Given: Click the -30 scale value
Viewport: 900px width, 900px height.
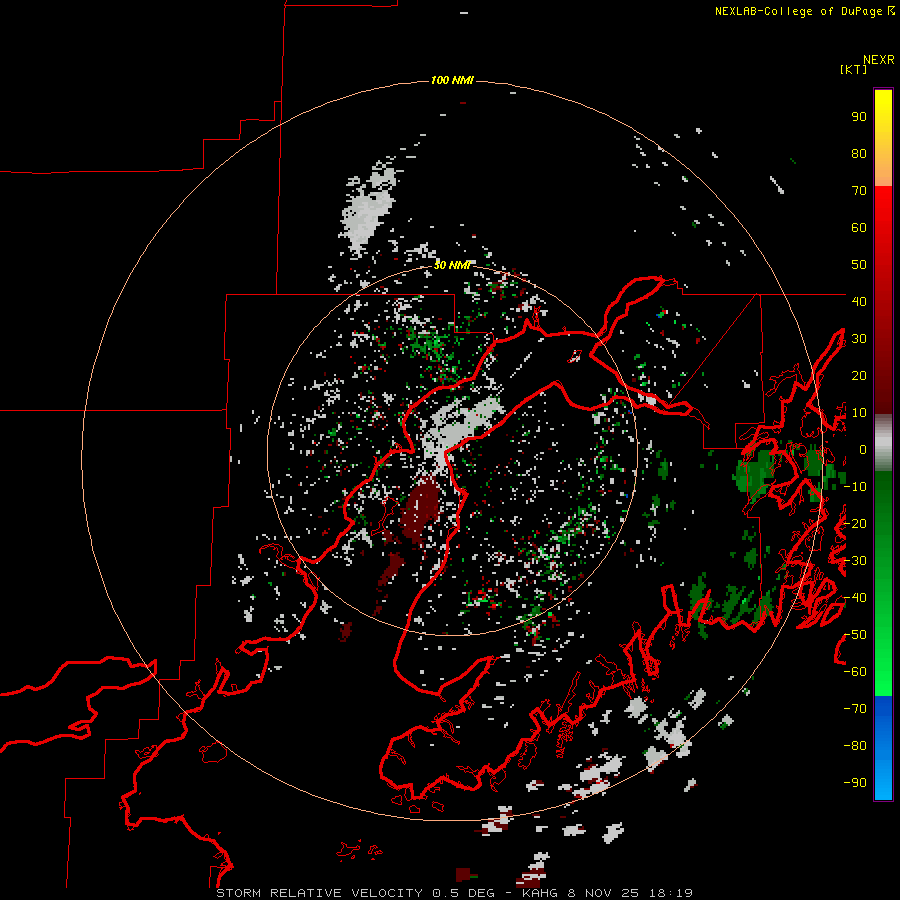Looking at the screenshot, I should (855, 561).
